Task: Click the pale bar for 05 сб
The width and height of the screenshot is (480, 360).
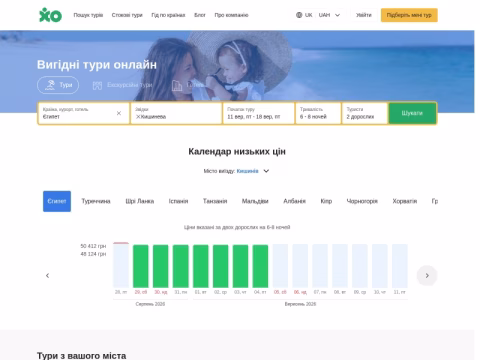Action: point(280,266)
